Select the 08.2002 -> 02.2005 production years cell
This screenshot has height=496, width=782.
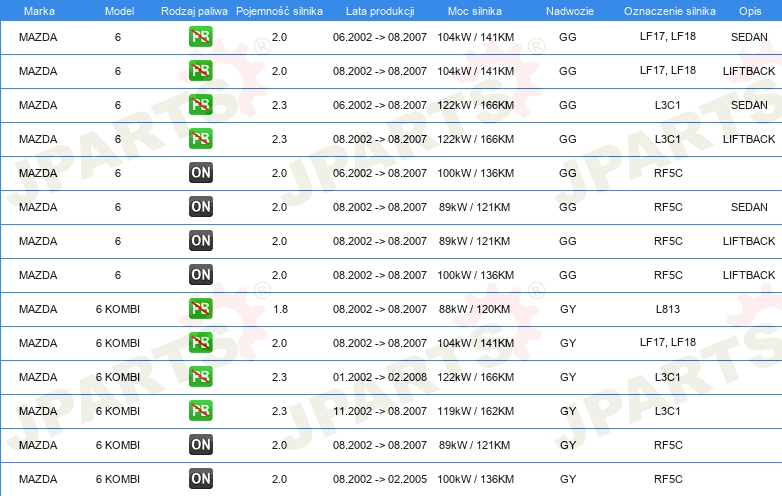(380, 479)
